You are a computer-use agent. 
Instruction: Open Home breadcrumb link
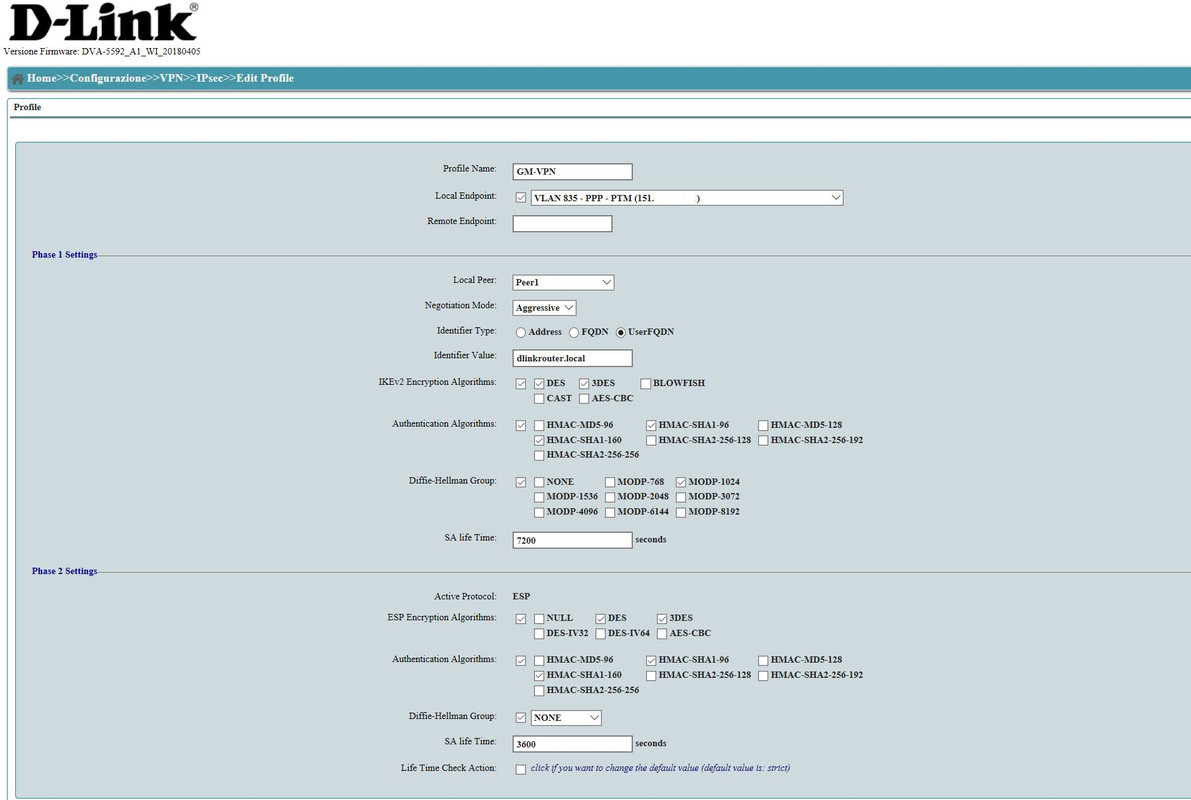point(42,78)
